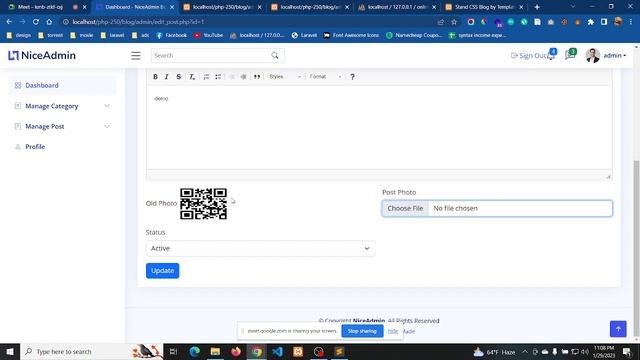This screenshot has width=640, height=360.
Task: Open Visual Studio Code from the taskbar
Action: click(278, 351)
